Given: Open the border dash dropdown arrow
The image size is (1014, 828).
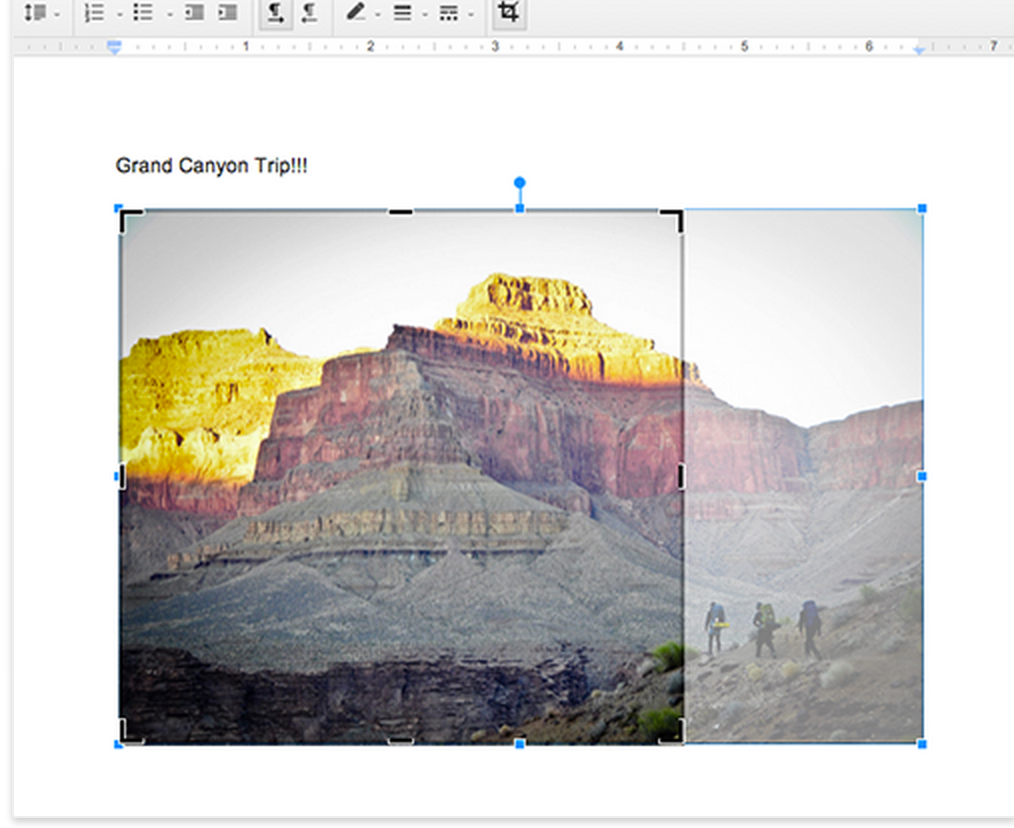Looking at the screenshot, I should point(470,13).
